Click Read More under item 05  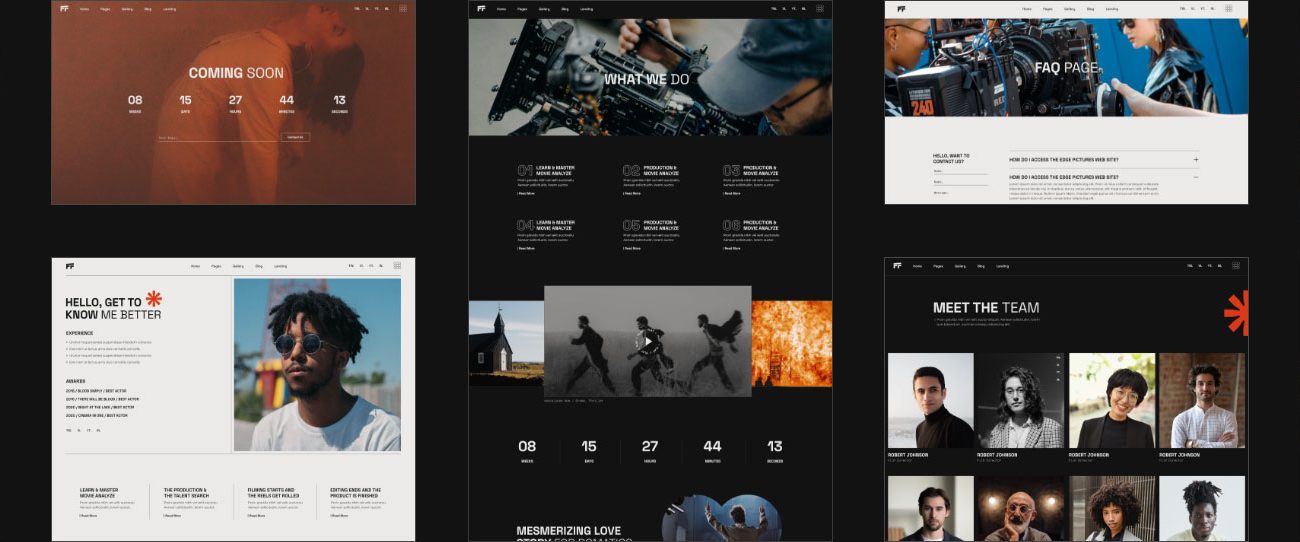click(632, 248)
